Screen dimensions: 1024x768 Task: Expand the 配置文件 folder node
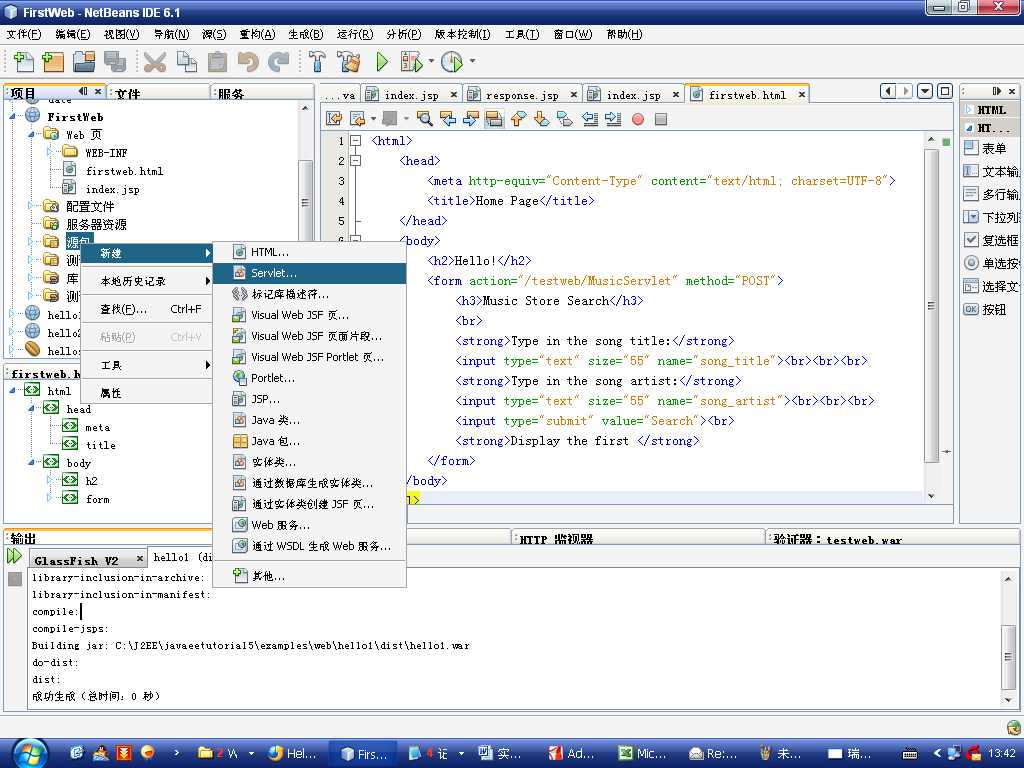click(31, 206)
